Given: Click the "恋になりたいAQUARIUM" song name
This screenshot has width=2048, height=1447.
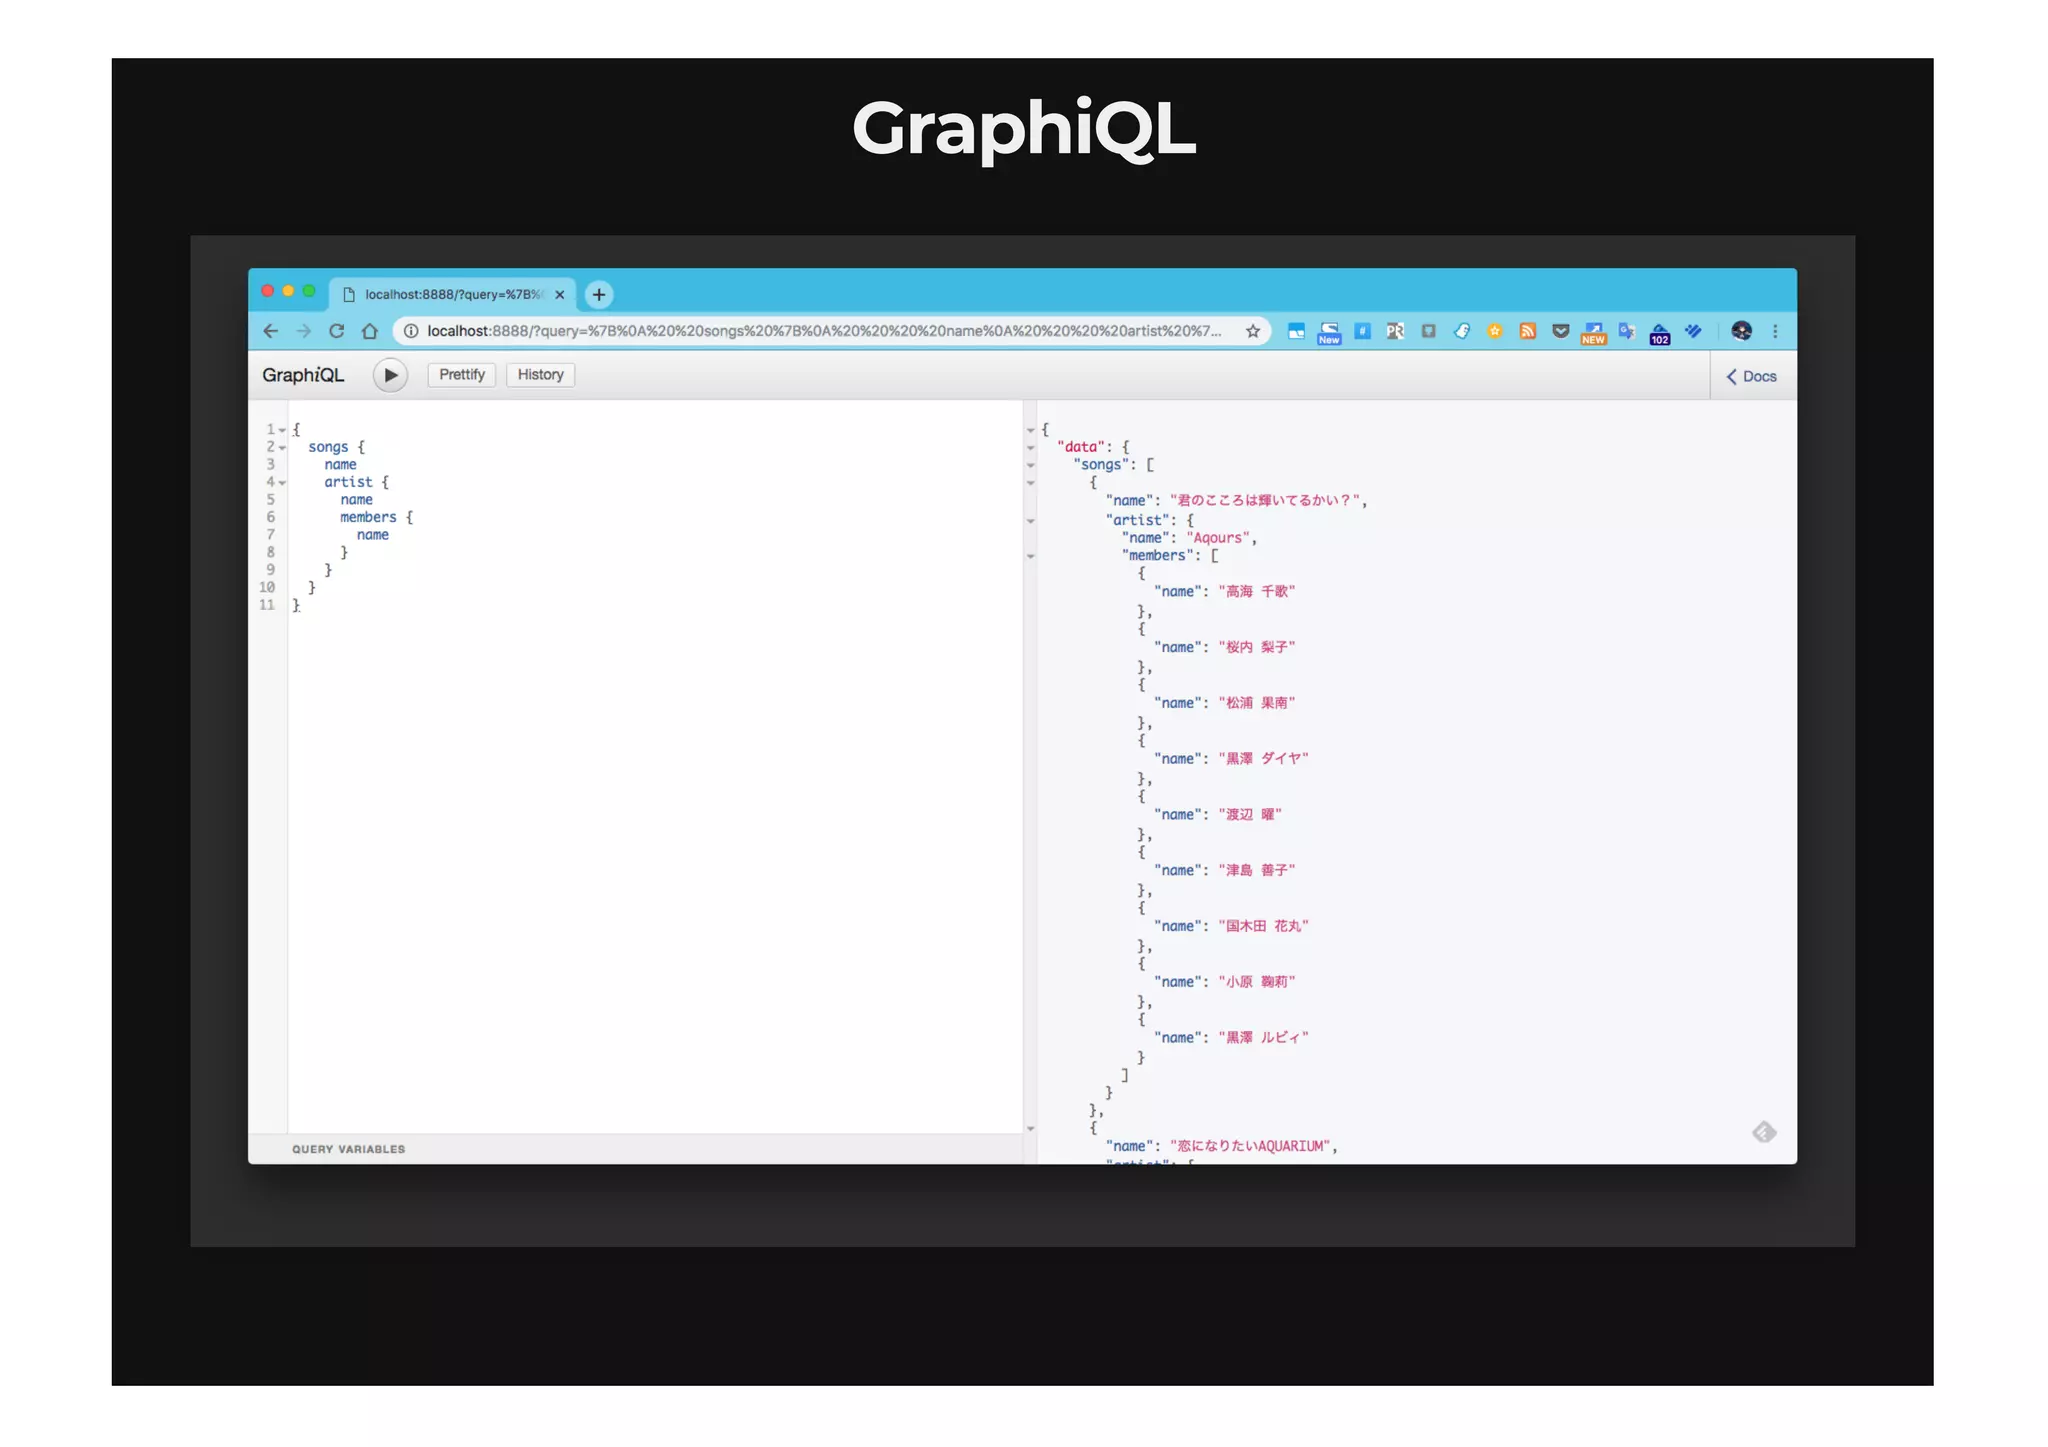Looking at the screenshot, I should 1250,1146.
